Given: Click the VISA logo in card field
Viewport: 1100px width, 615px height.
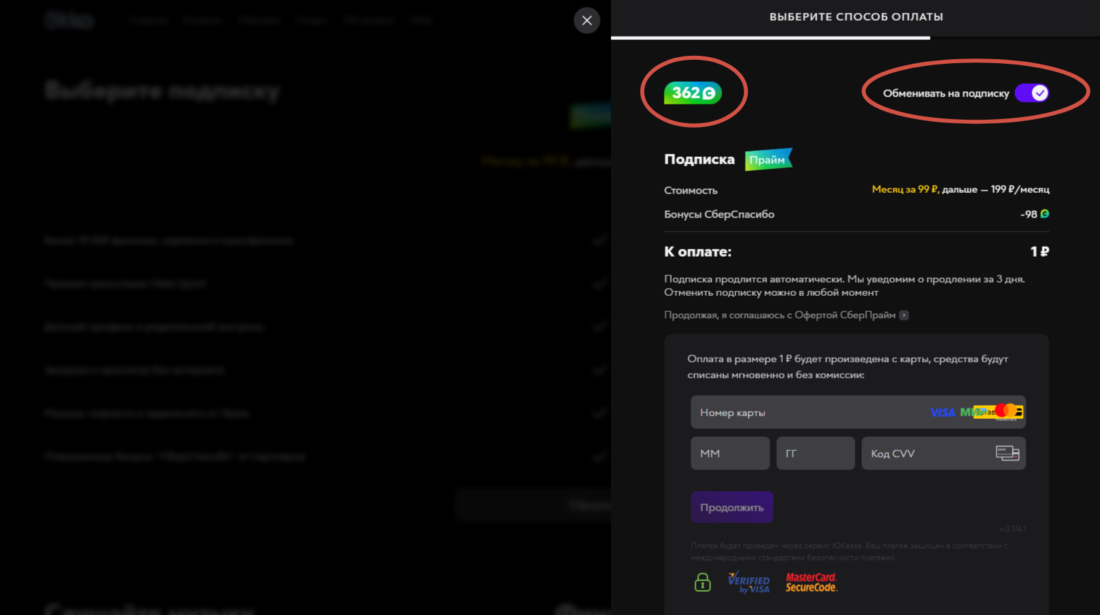Looking at the screenshot, I should 942,412.
